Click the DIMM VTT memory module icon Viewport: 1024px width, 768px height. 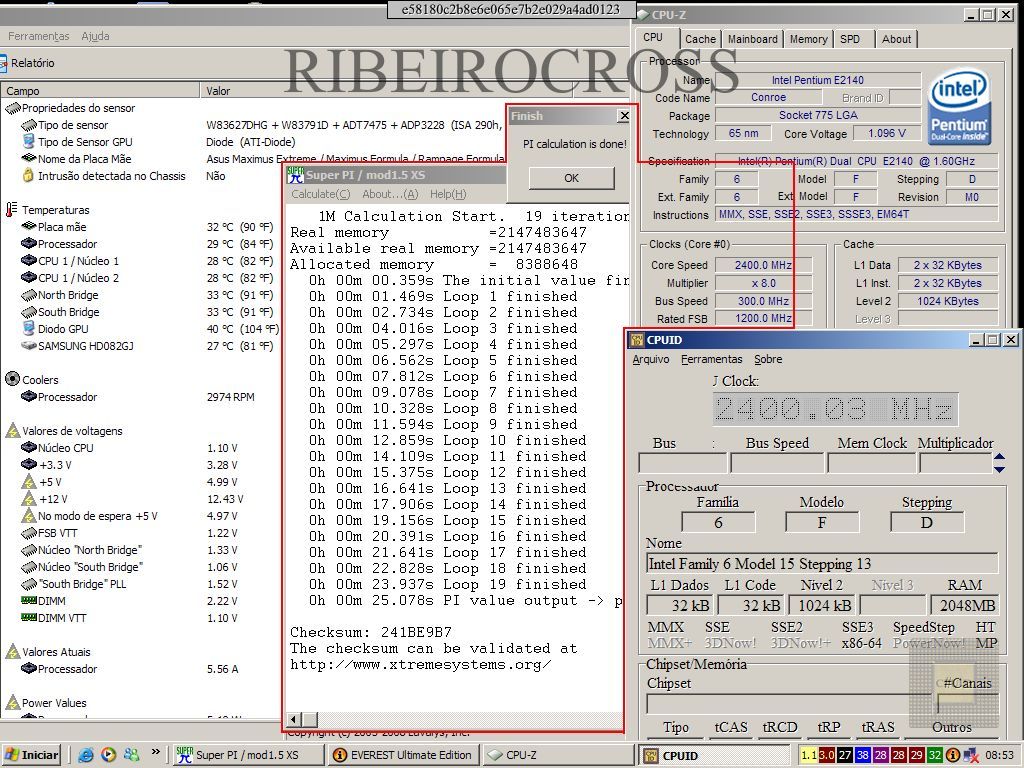(x=29, y=617)
